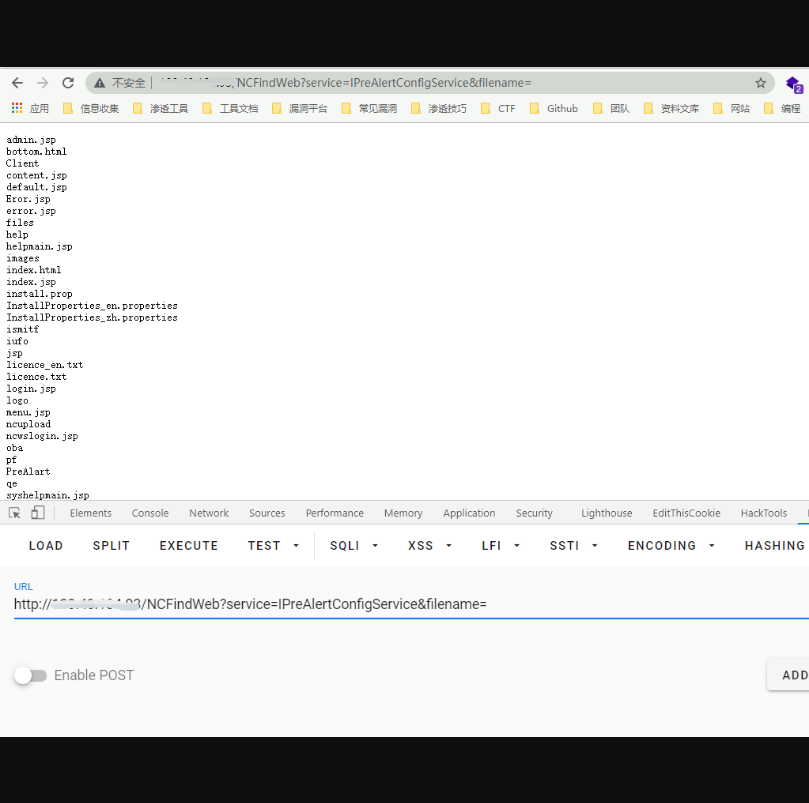Screen dimensions: 809x803
Task: Toggle the Enable POST switch
Action: [x=30, y=675]
